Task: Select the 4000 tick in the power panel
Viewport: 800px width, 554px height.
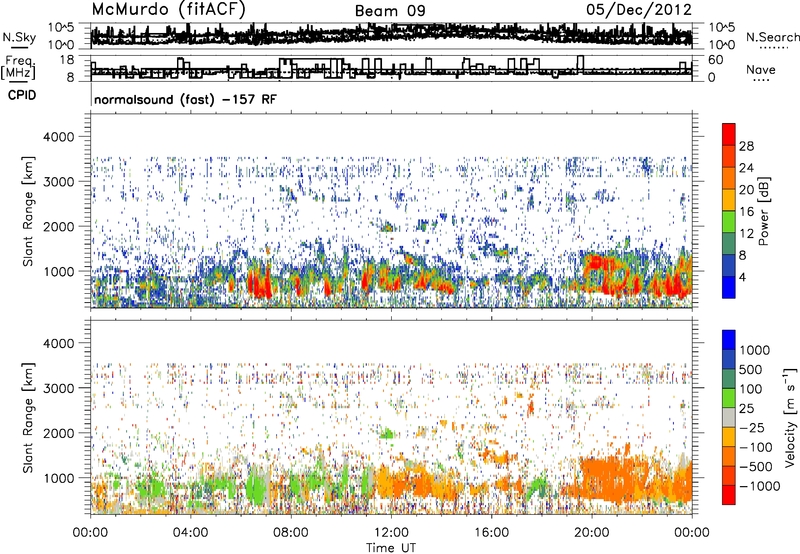Action: pyautogui.click(x=59, y=137)
